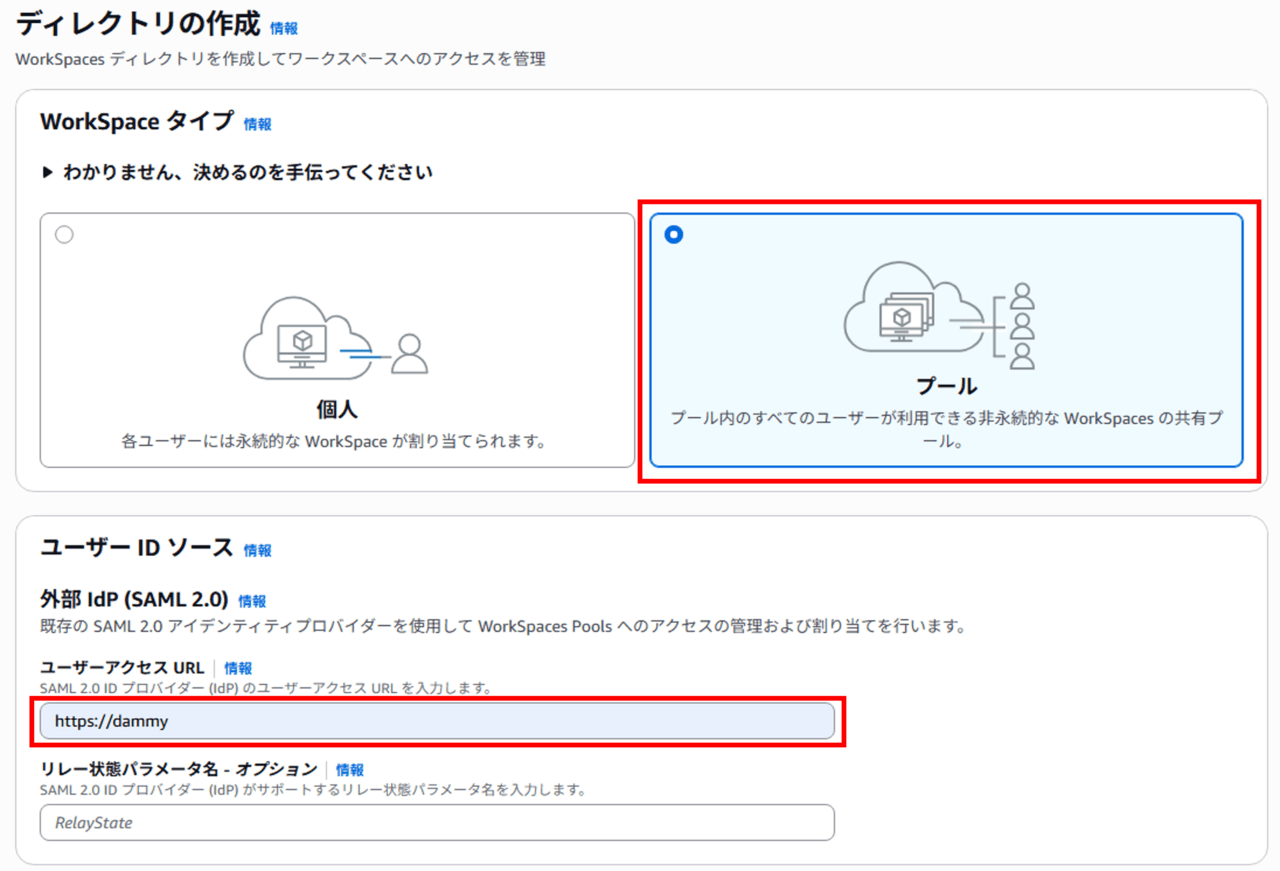
Task: Open 情報 link next to WorkSpace タイプ
Action: pos(258,124)
